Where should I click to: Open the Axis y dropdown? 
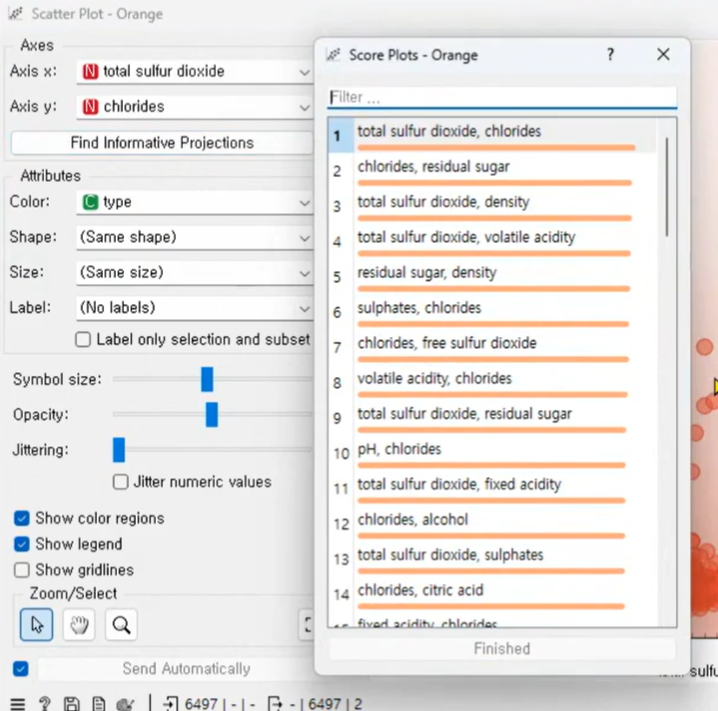click(x=194, y=107)
